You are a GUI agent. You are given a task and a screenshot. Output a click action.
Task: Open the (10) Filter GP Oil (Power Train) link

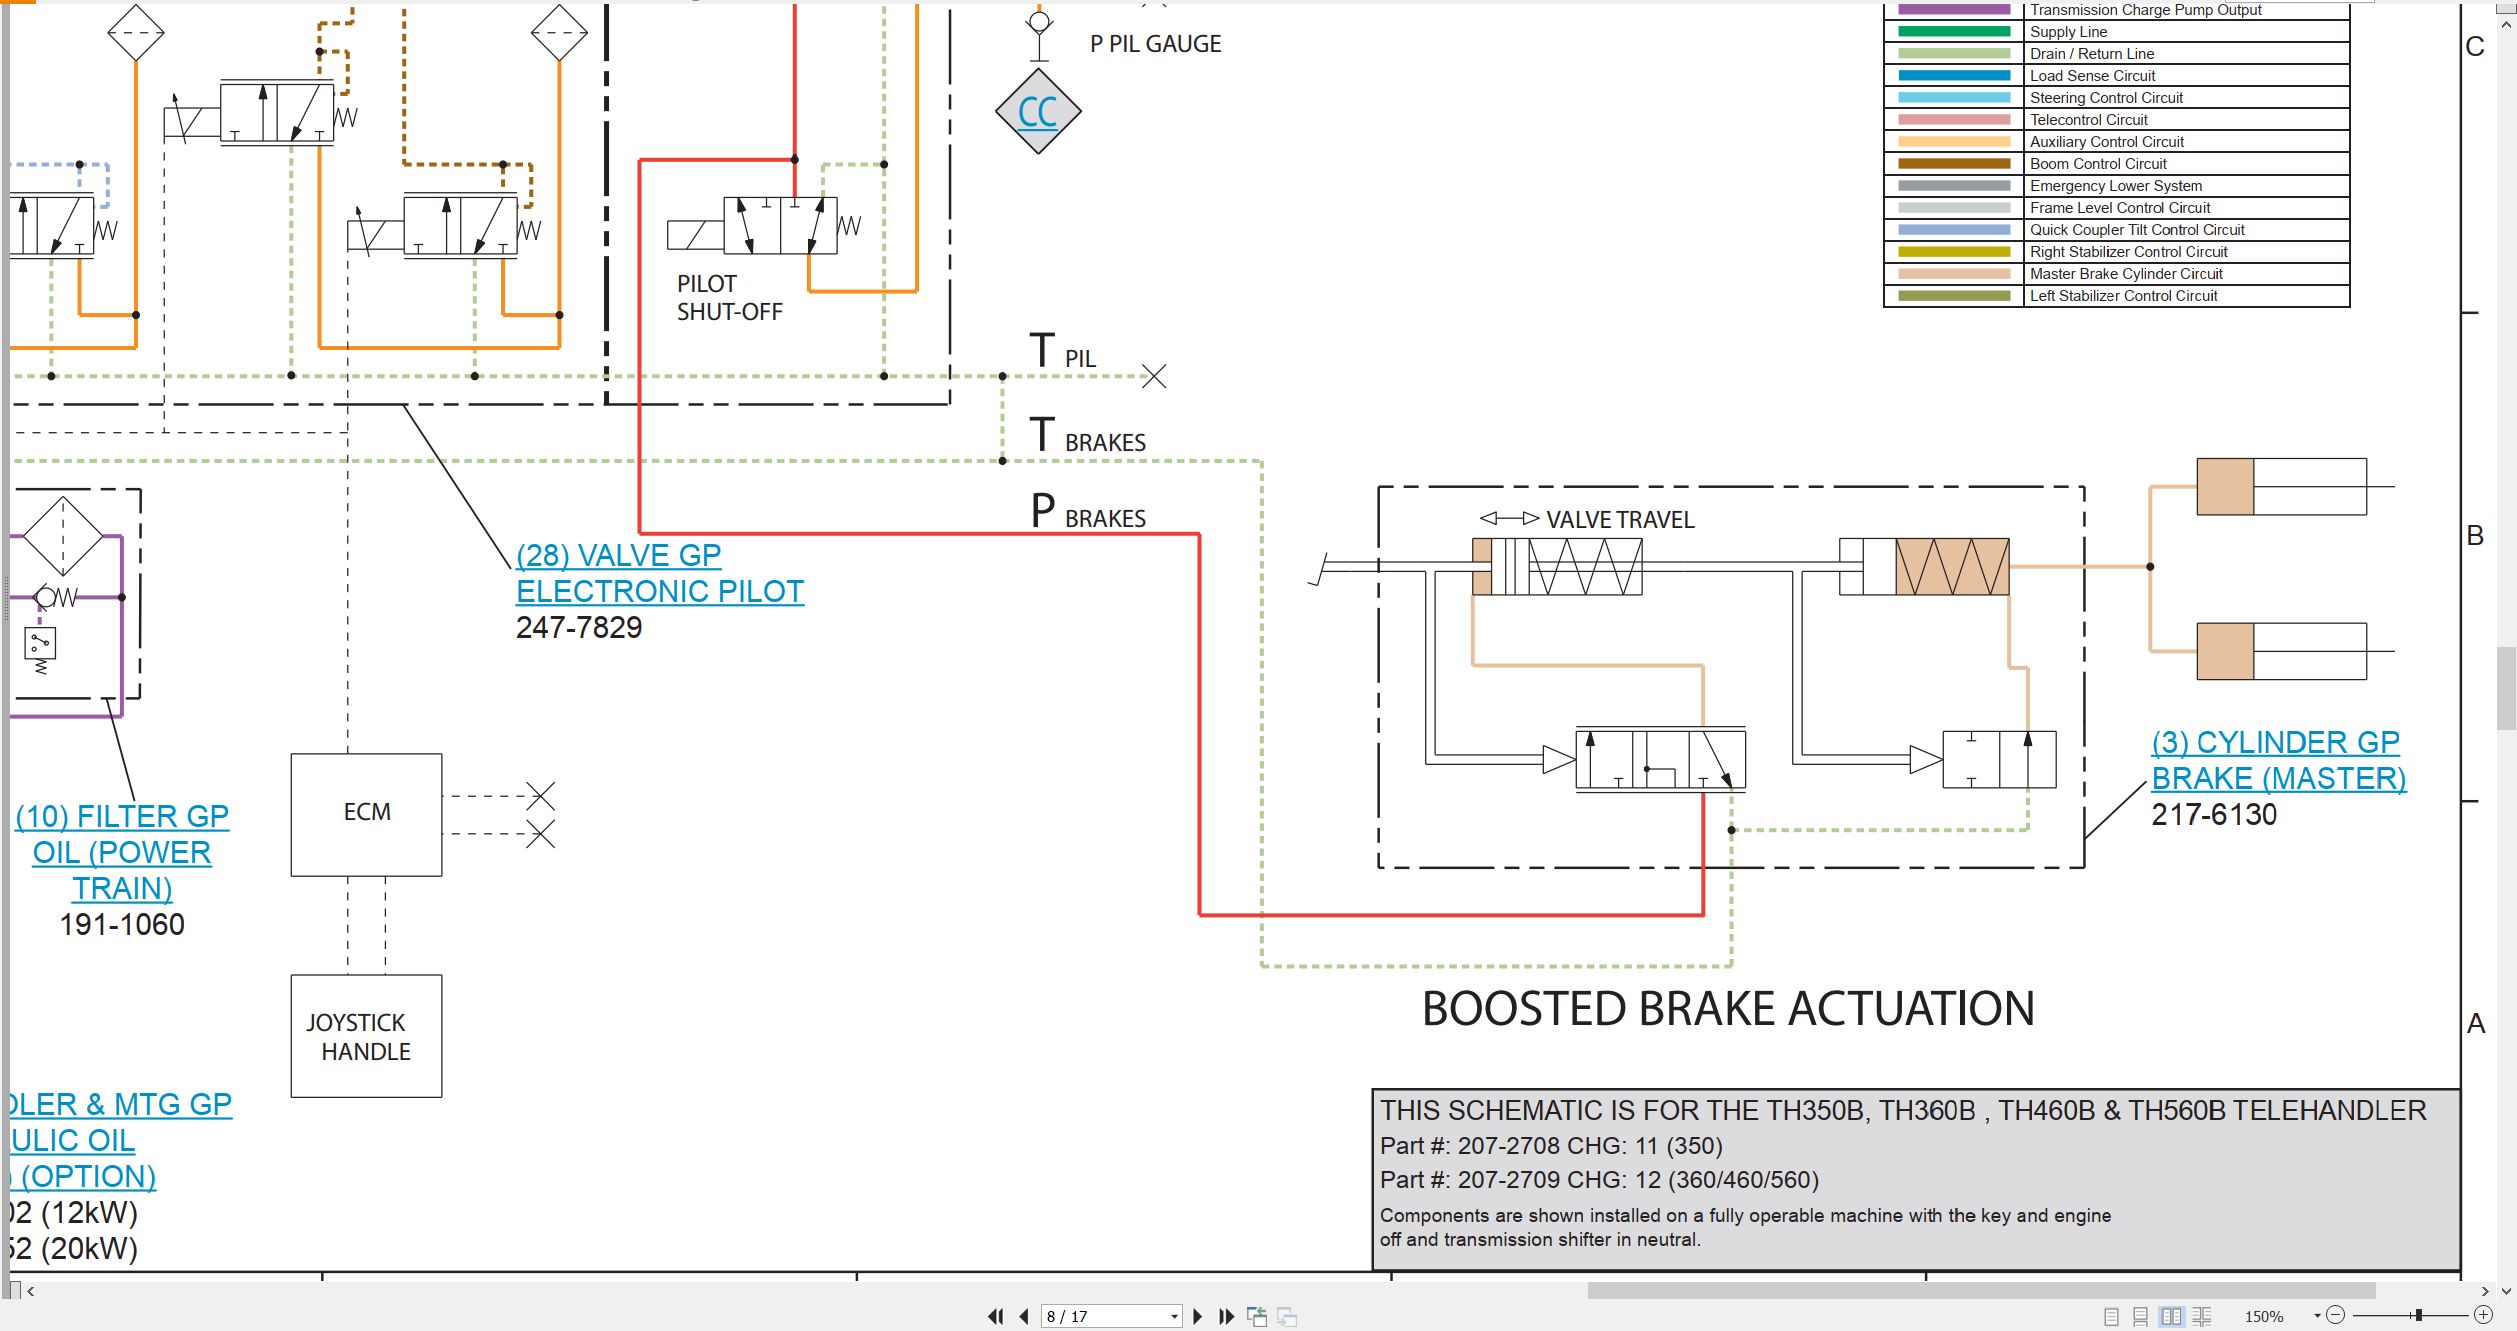122,852
